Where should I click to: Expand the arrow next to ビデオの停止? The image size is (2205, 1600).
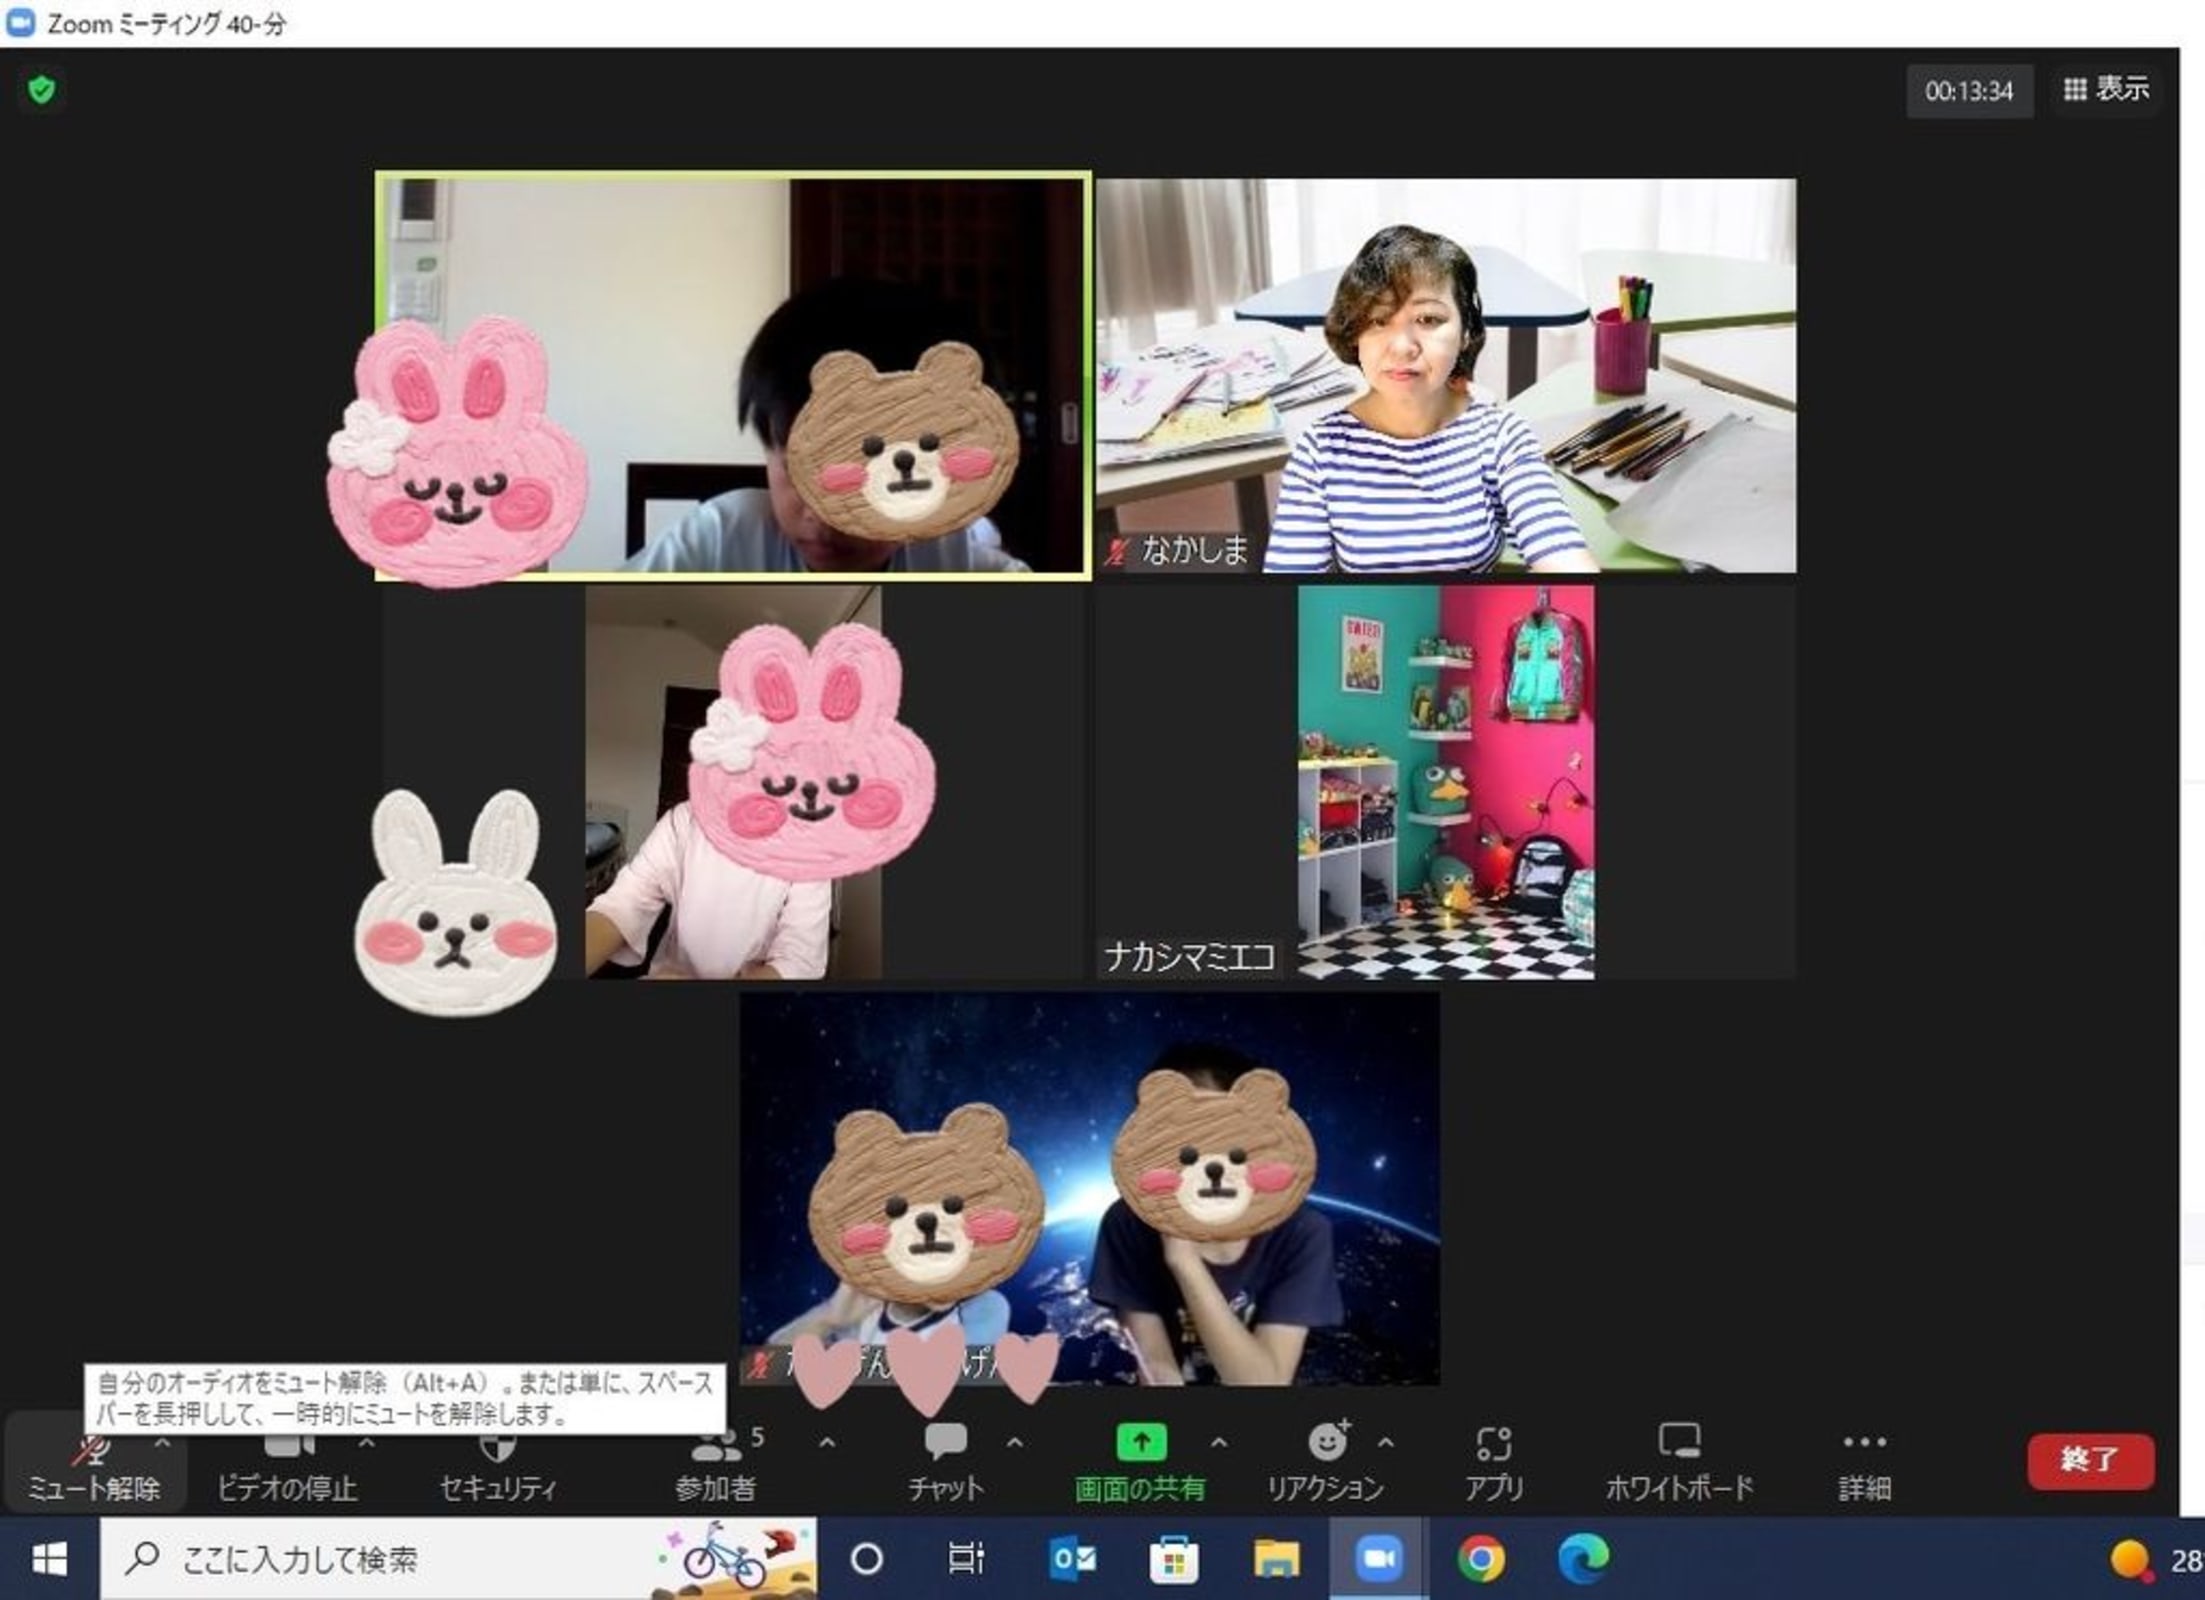pos(367,1443)
